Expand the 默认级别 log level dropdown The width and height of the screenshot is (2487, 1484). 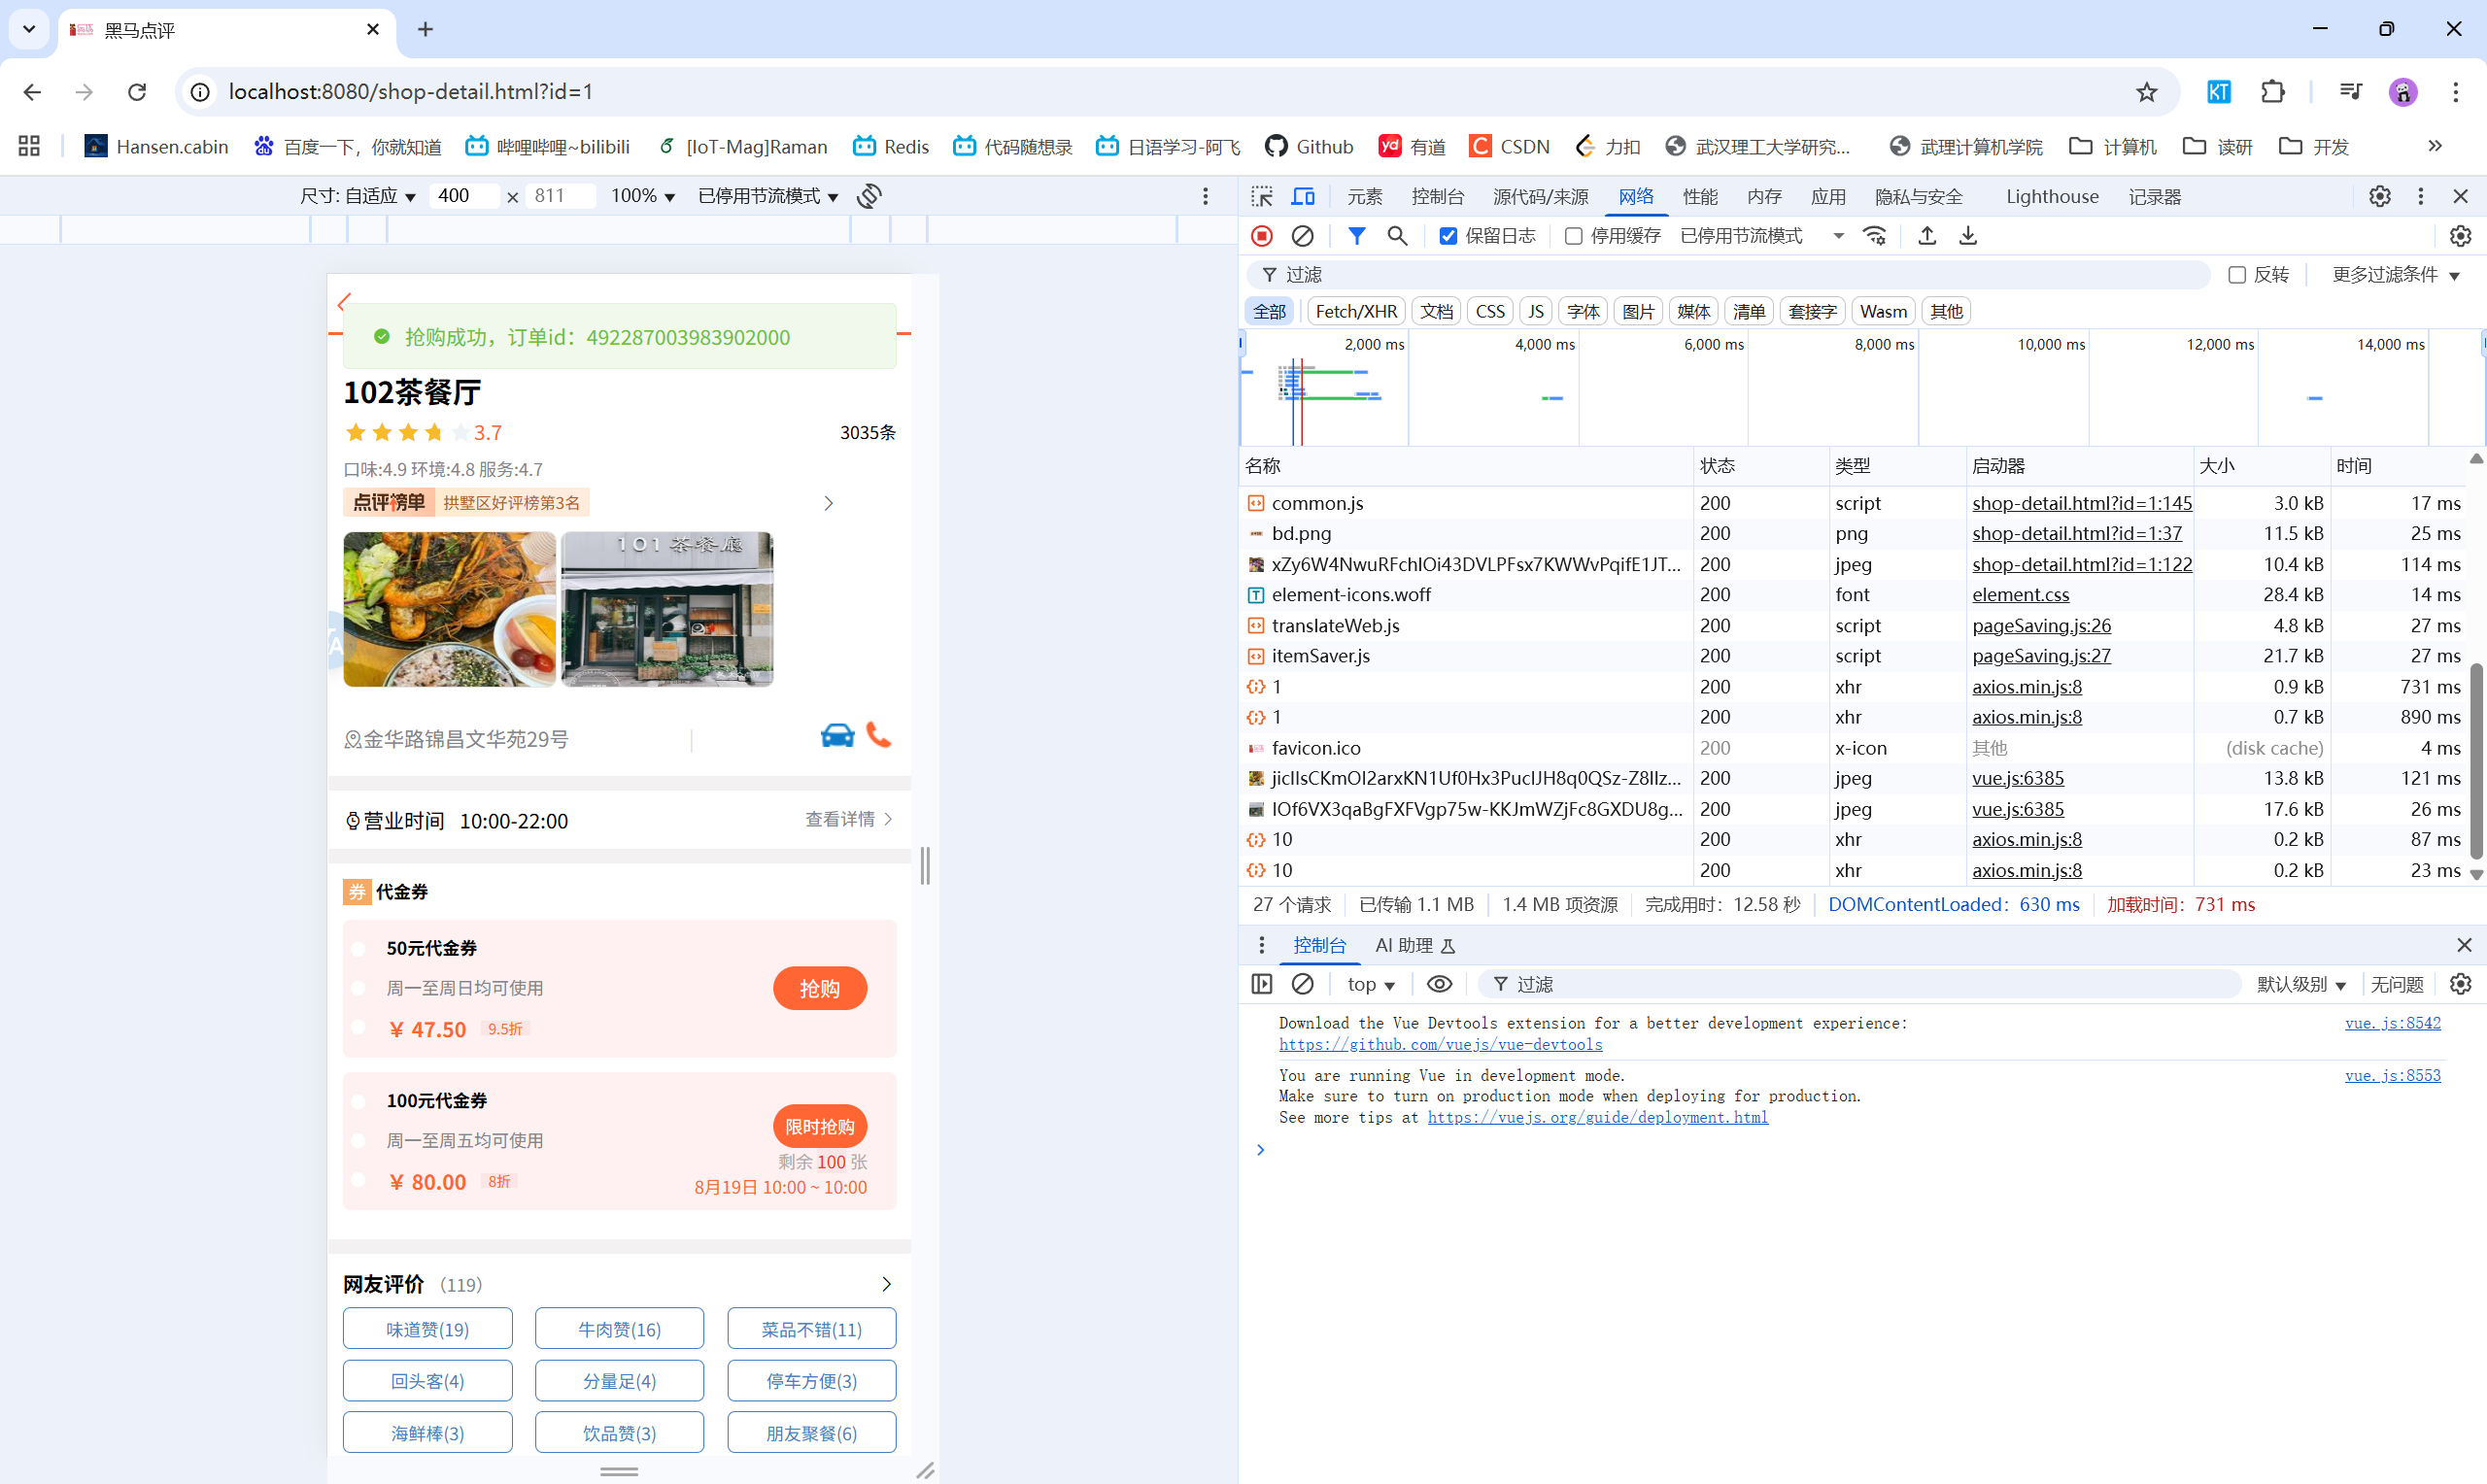tap(2300, 984)
